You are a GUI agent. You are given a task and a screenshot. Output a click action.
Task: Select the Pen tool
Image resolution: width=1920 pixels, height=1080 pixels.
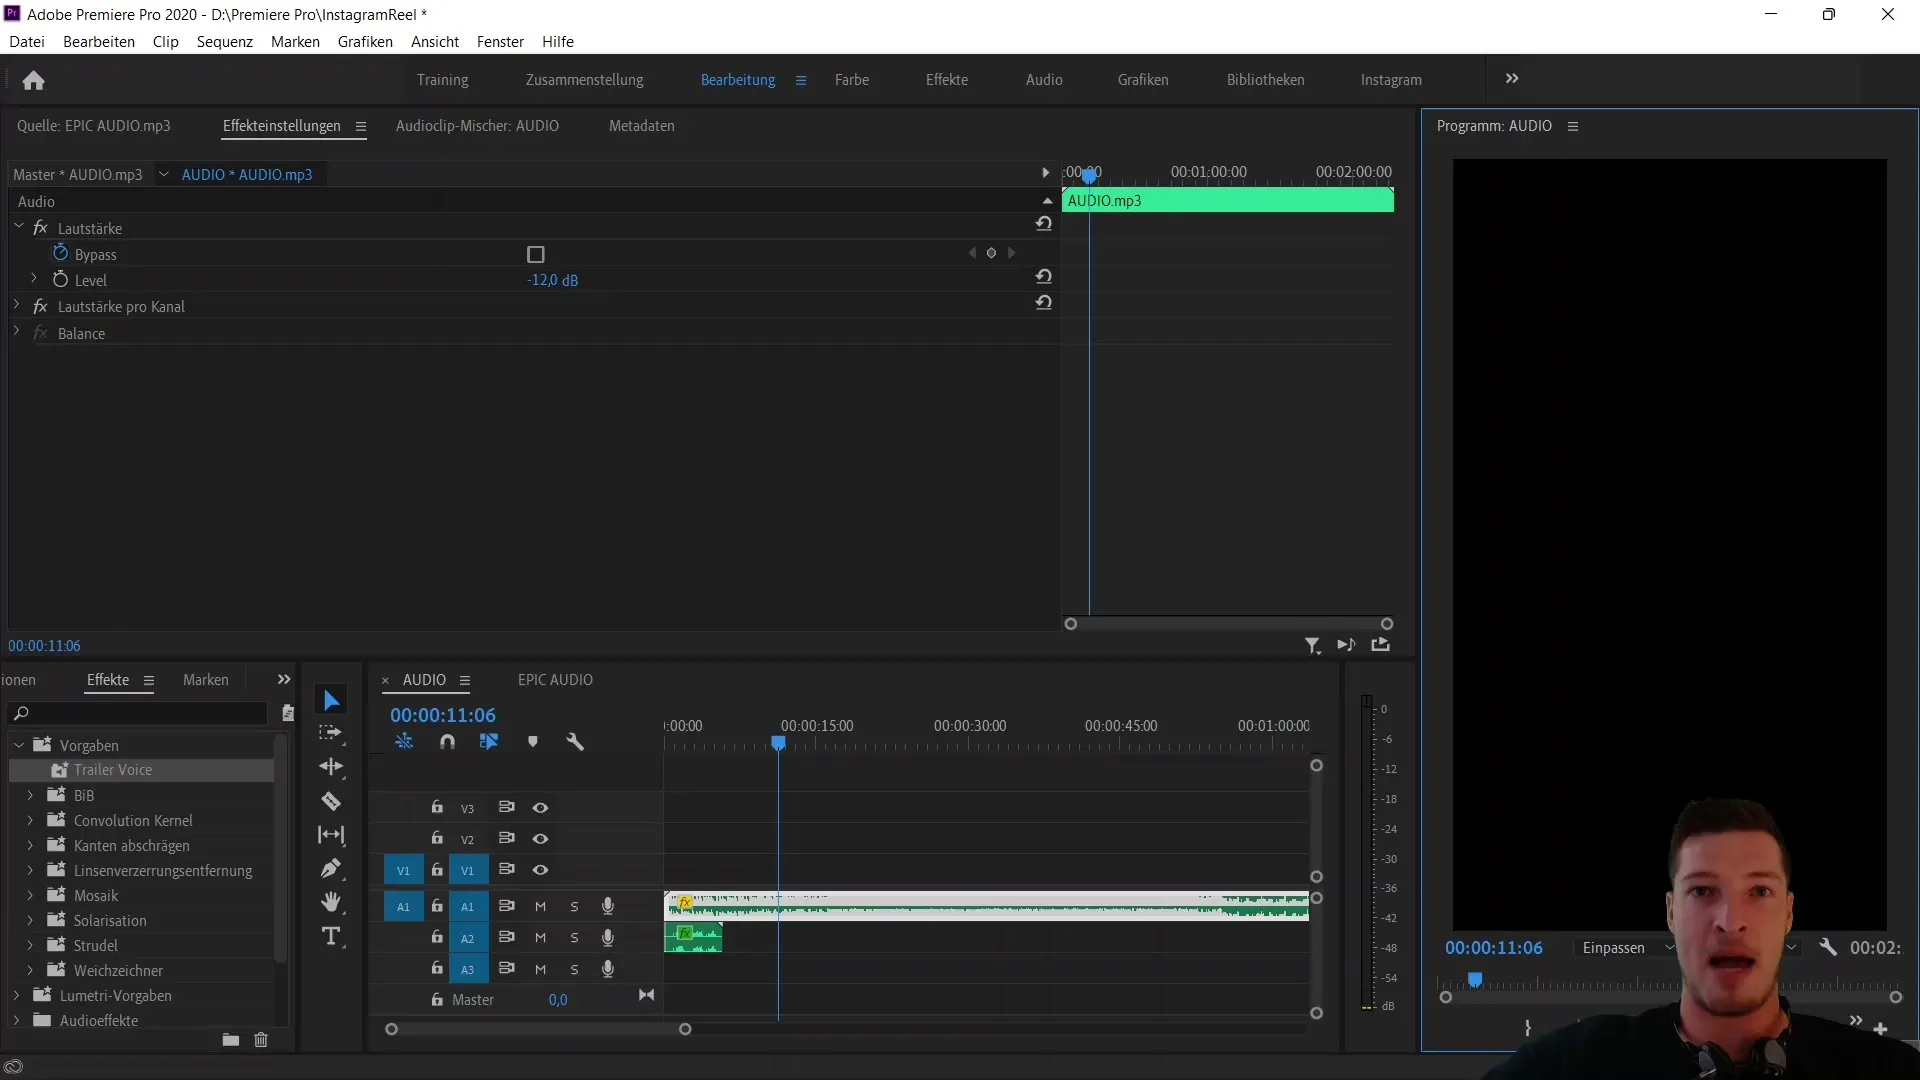(331, 868)
